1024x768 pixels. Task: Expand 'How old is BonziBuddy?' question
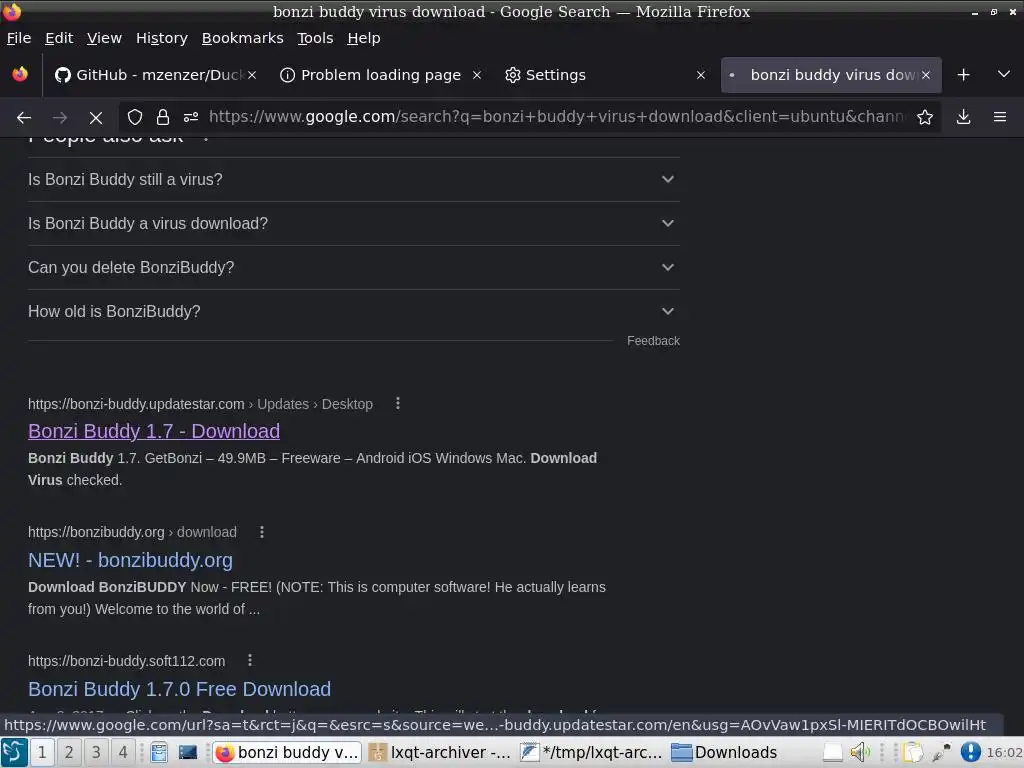353,312
